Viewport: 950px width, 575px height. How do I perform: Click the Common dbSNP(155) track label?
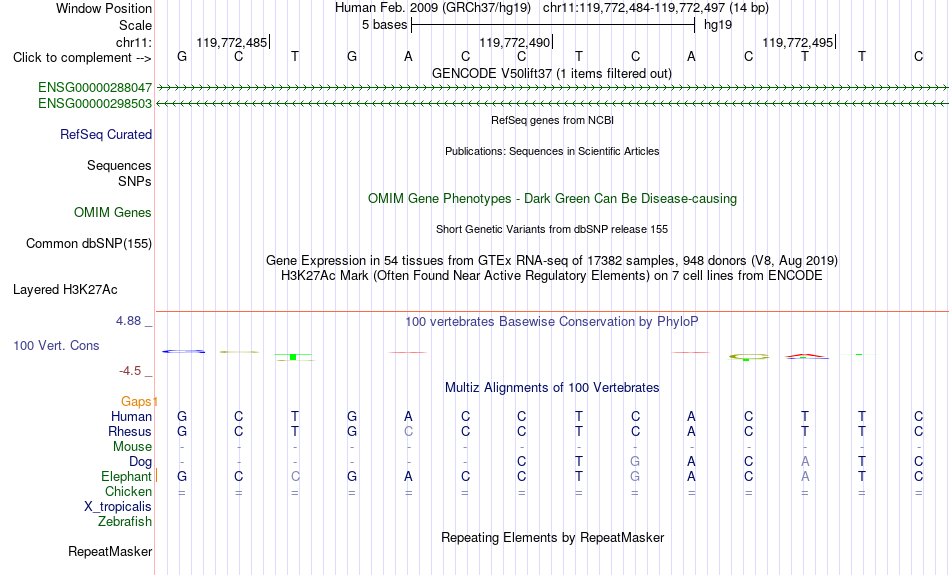89,244
